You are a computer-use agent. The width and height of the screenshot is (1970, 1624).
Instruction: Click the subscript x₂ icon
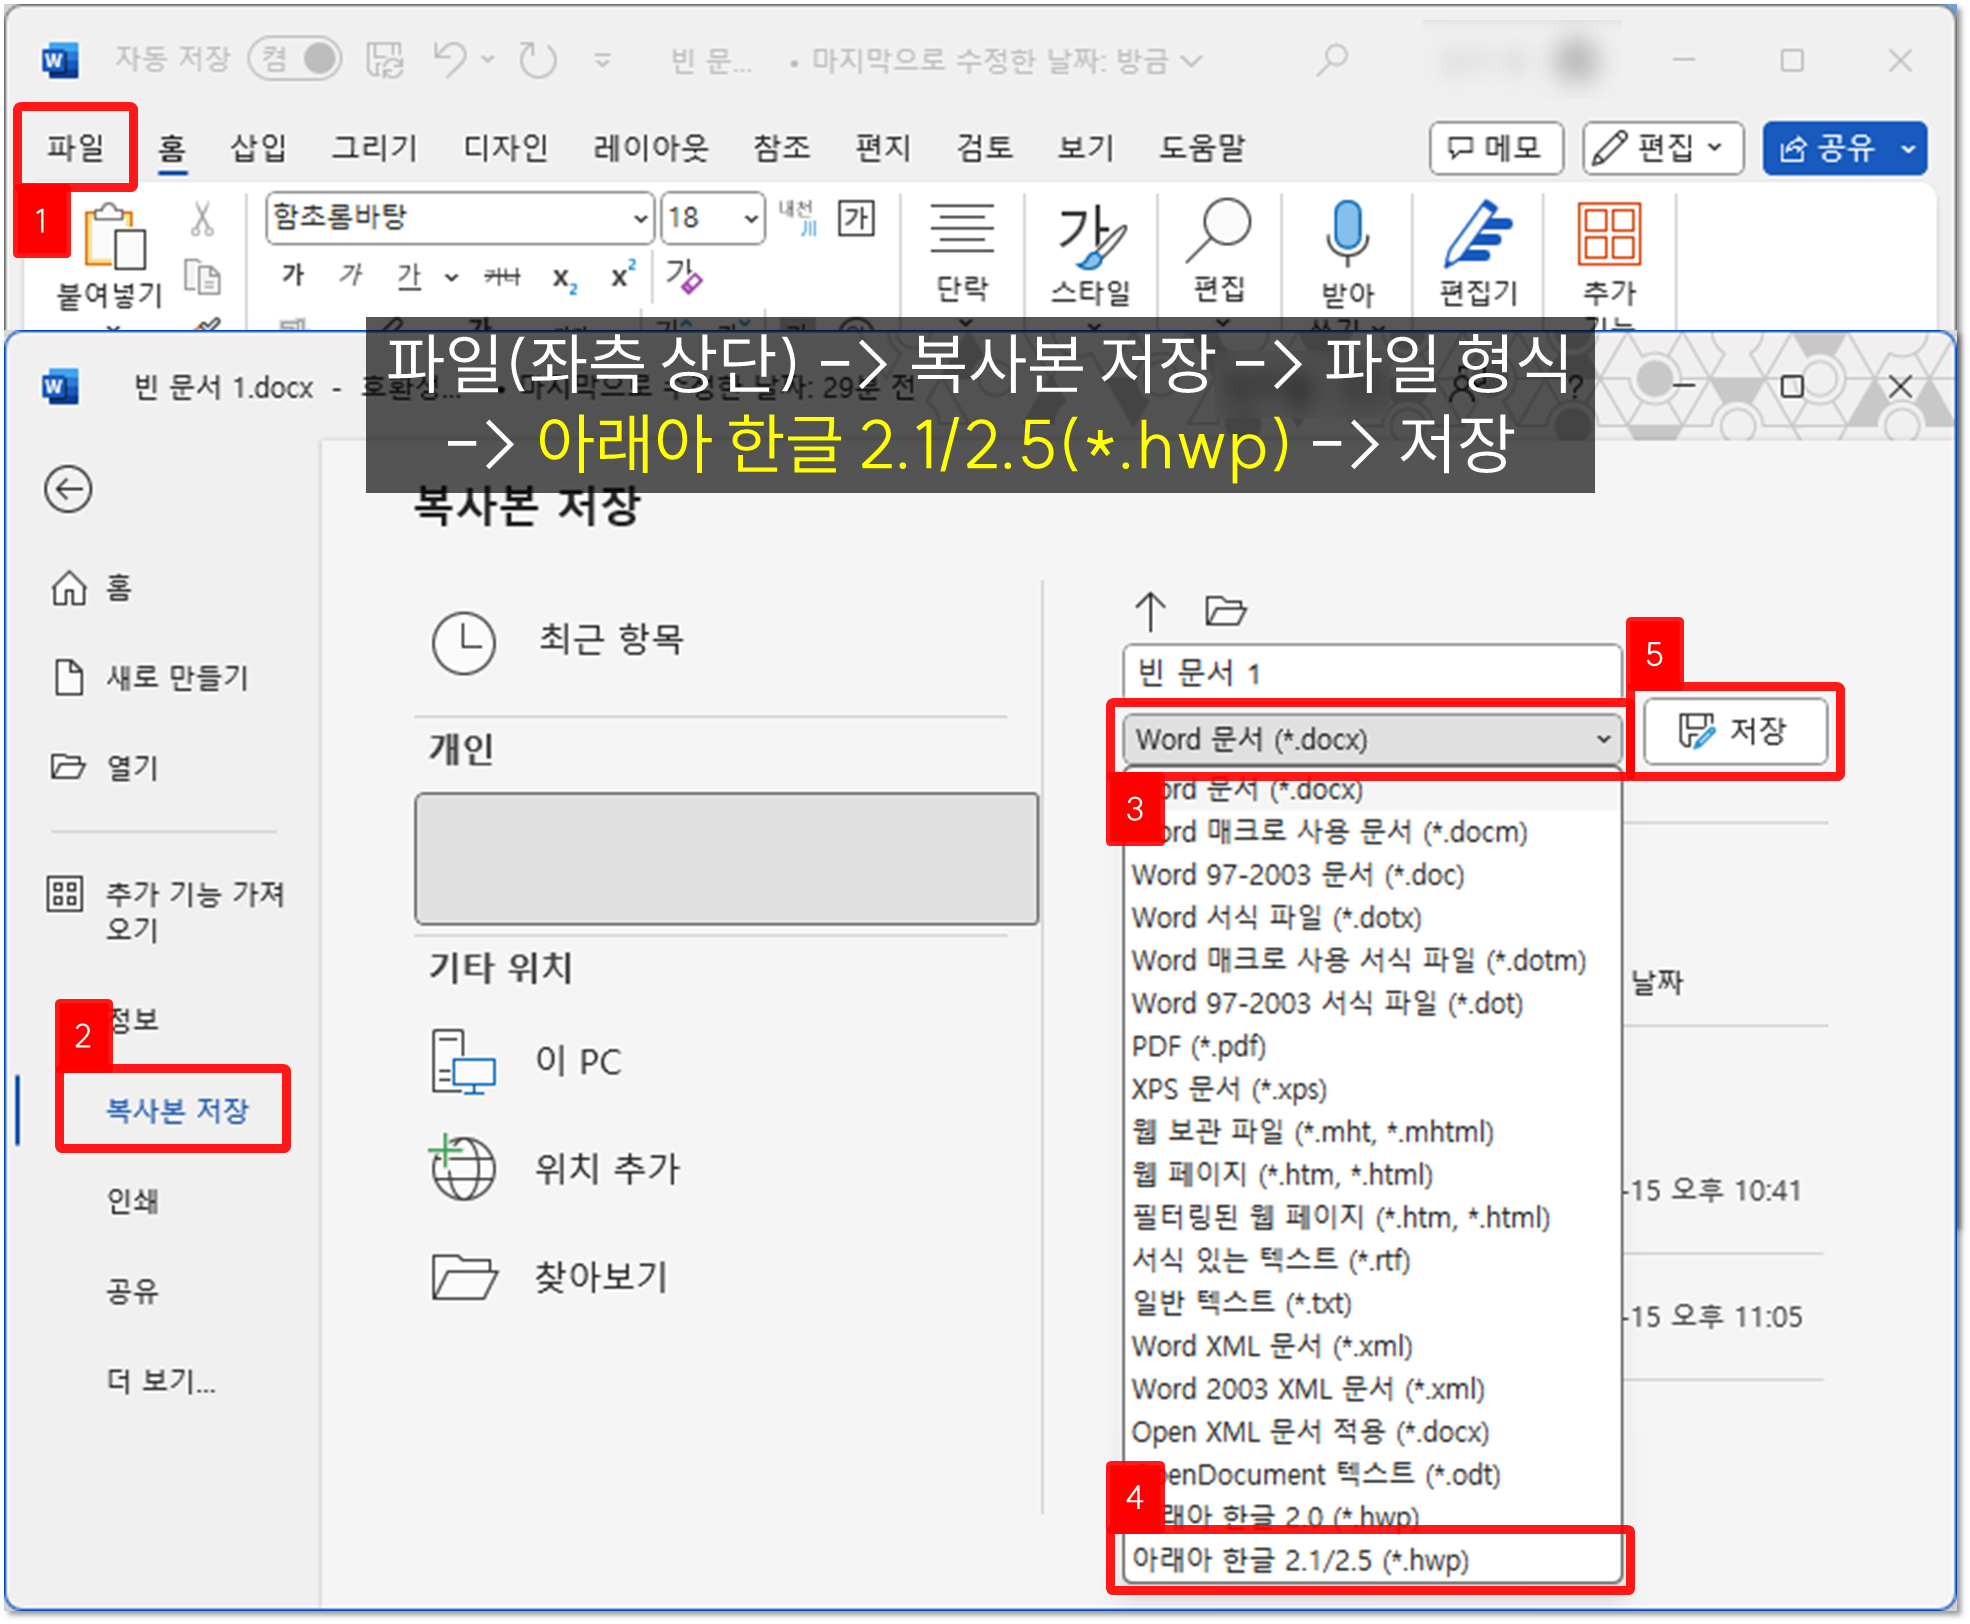pos(565,277)
